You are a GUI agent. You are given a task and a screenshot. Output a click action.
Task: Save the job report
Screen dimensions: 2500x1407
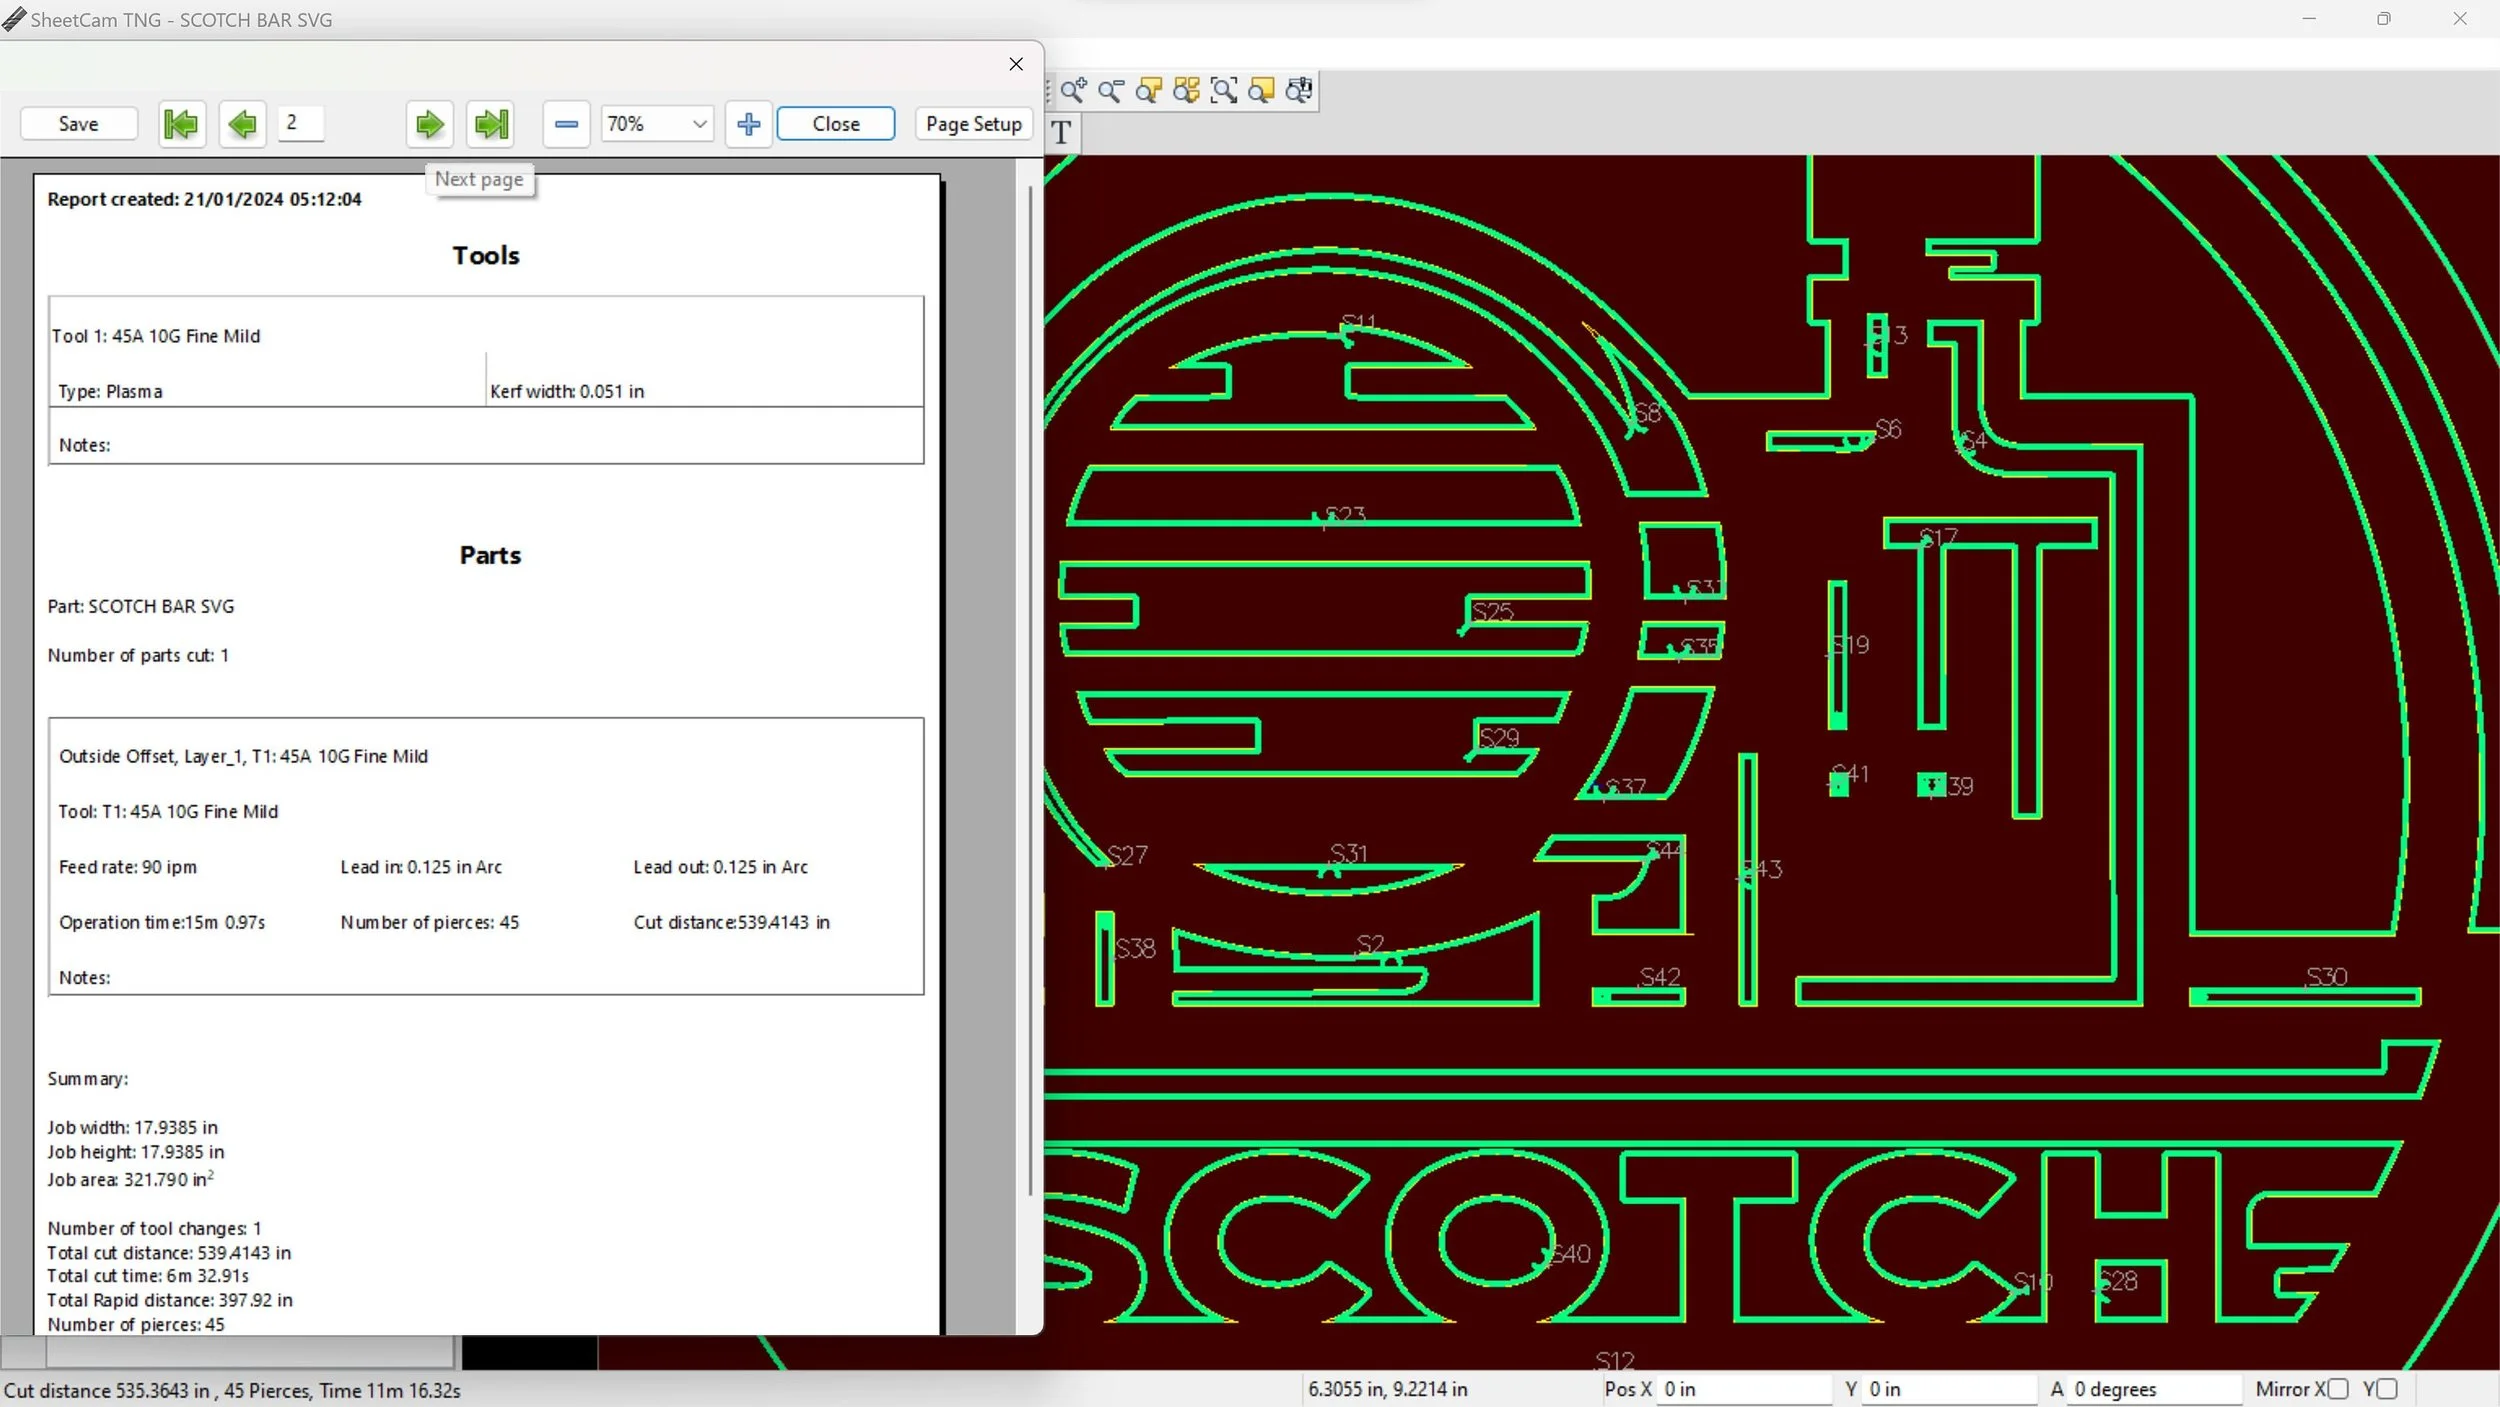point(78,124)
